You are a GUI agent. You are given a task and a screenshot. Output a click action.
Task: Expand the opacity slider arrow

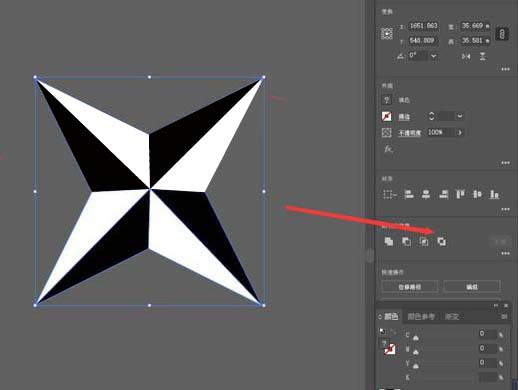[460, 132]
